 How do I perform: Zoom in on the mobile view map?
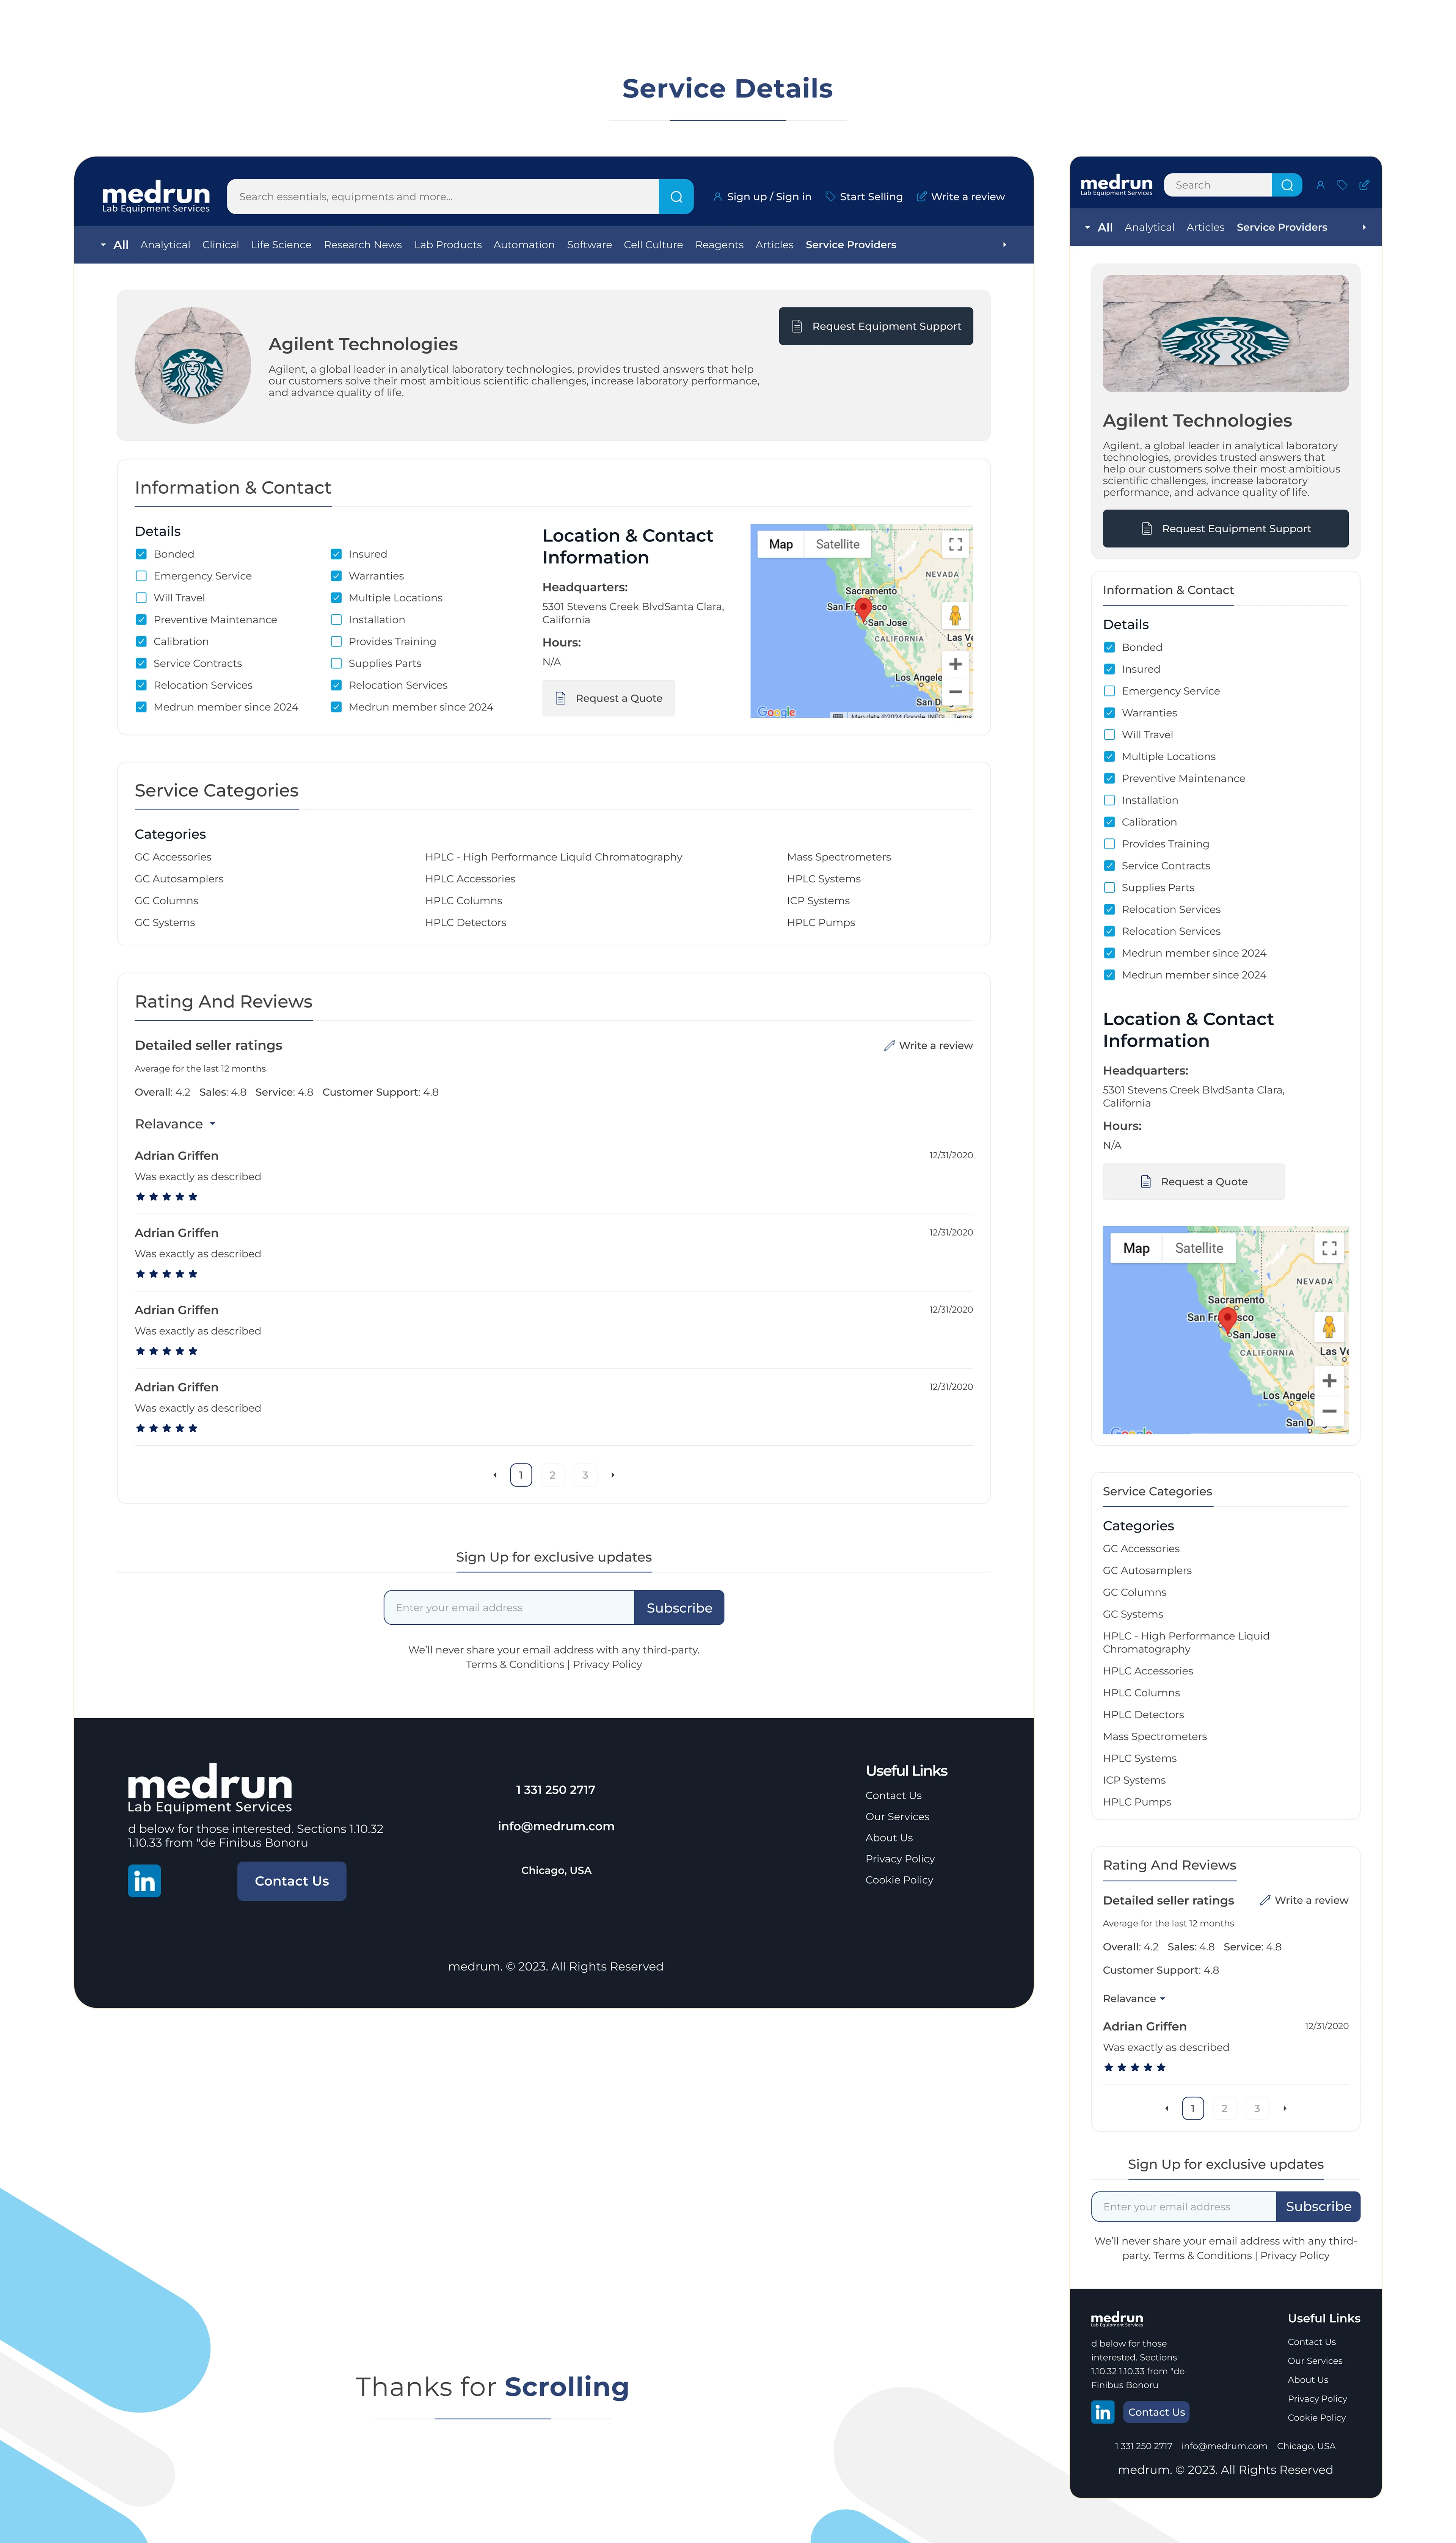[1329, 1381]
